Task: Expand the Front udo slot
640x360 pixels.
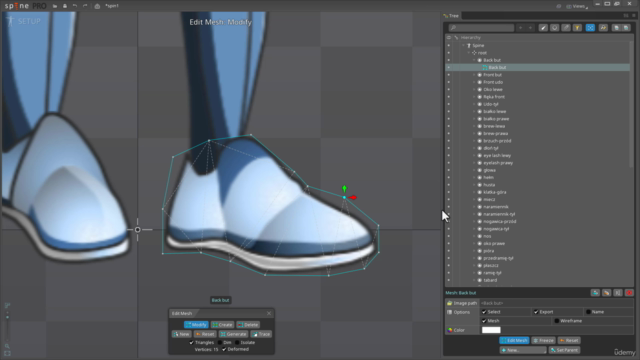Action: click(x=474, y=82)
